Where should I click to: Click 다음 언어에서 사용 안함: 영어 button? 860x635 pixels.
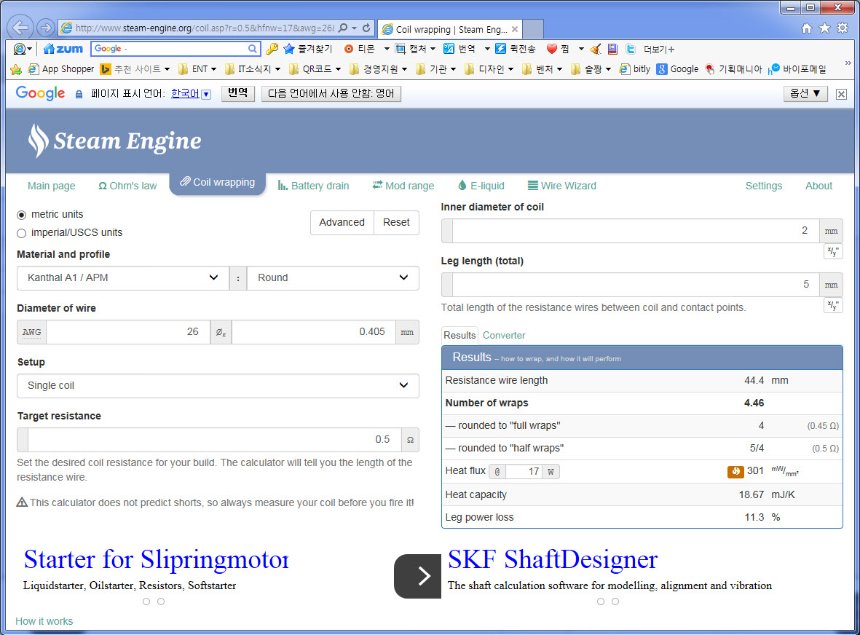(x=331, y=94)
